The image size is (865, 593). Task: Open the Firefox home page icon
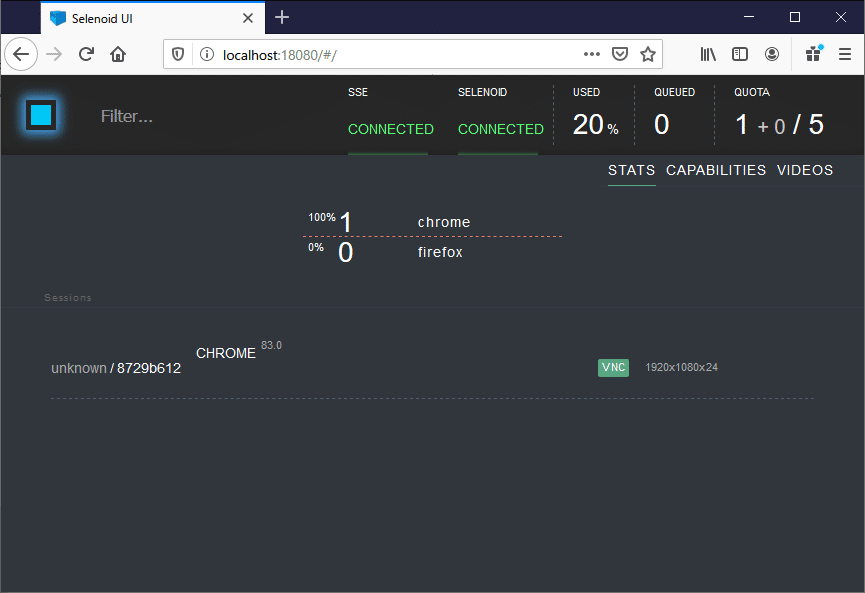pos(118,54)
